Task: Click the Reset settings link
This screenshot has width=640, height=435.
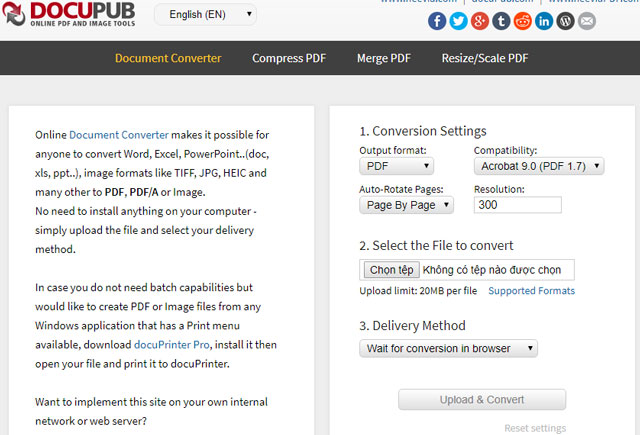Action: tap(535, 428)
